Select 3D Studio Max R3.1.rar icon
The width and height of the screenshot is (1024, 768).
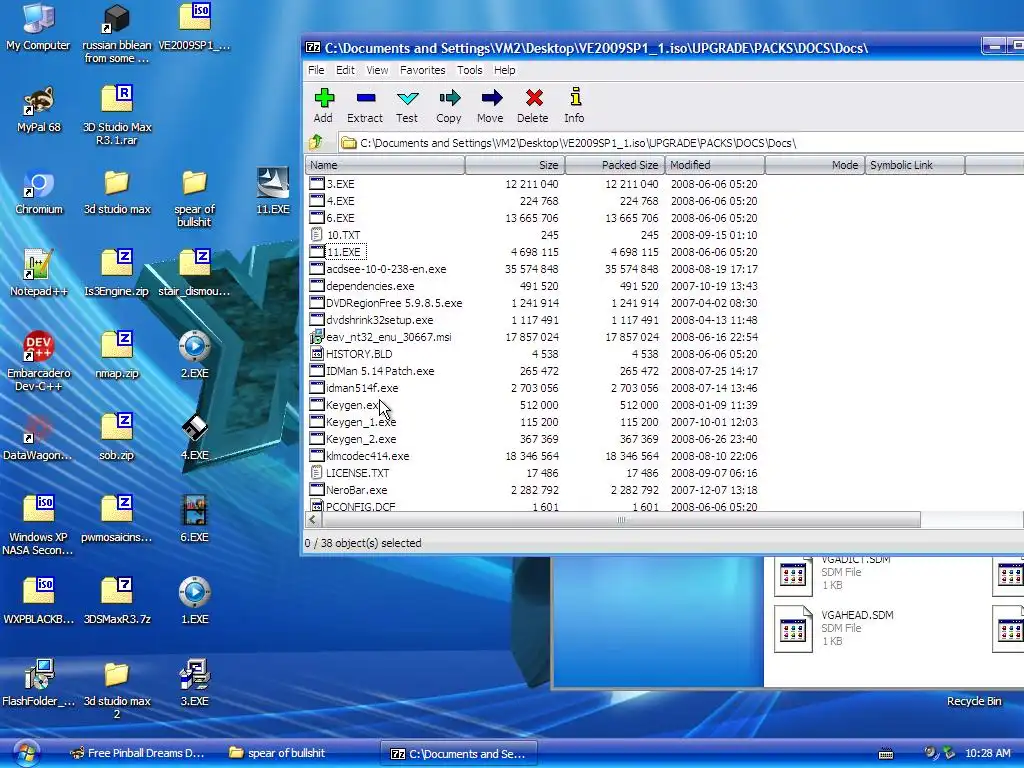tap(117, 115)
